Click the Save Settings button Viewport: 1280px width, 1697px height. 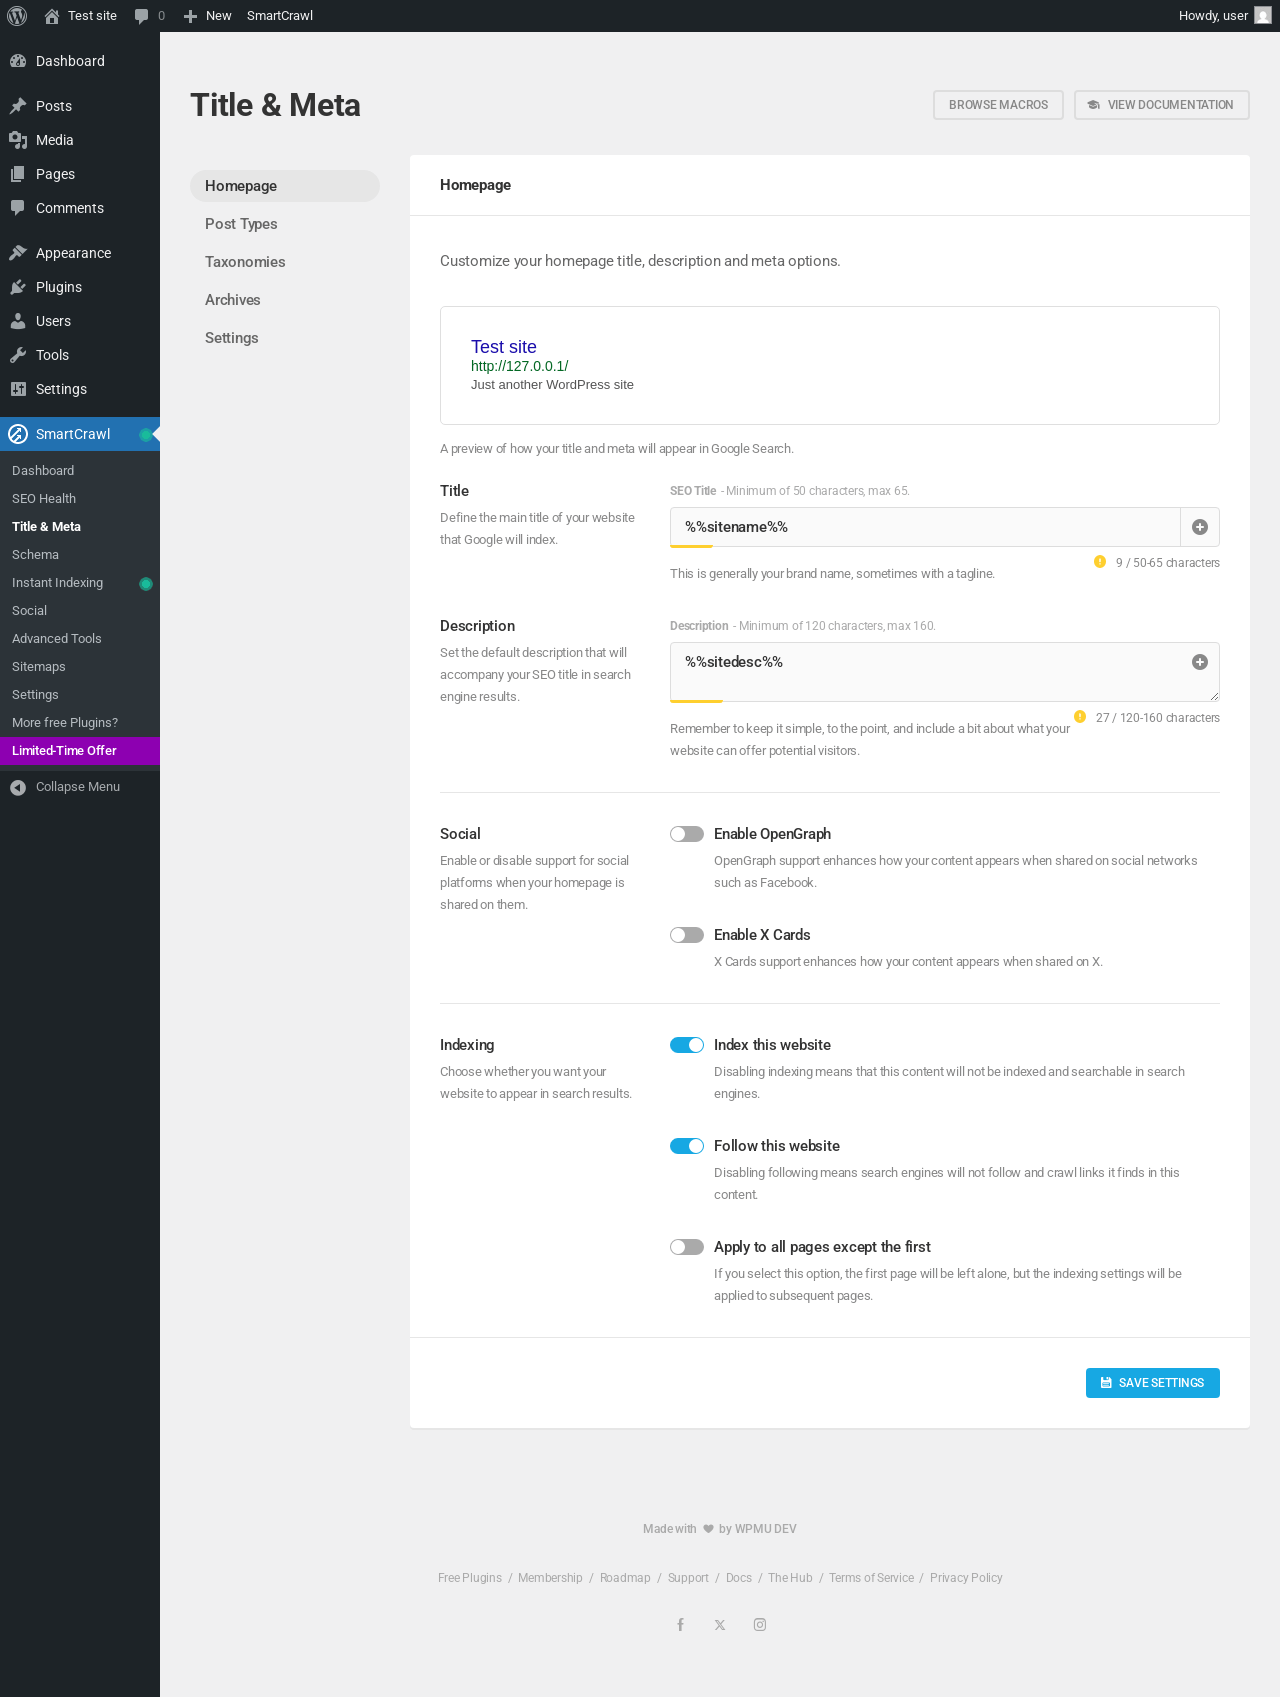[x=1152, y=1383]
